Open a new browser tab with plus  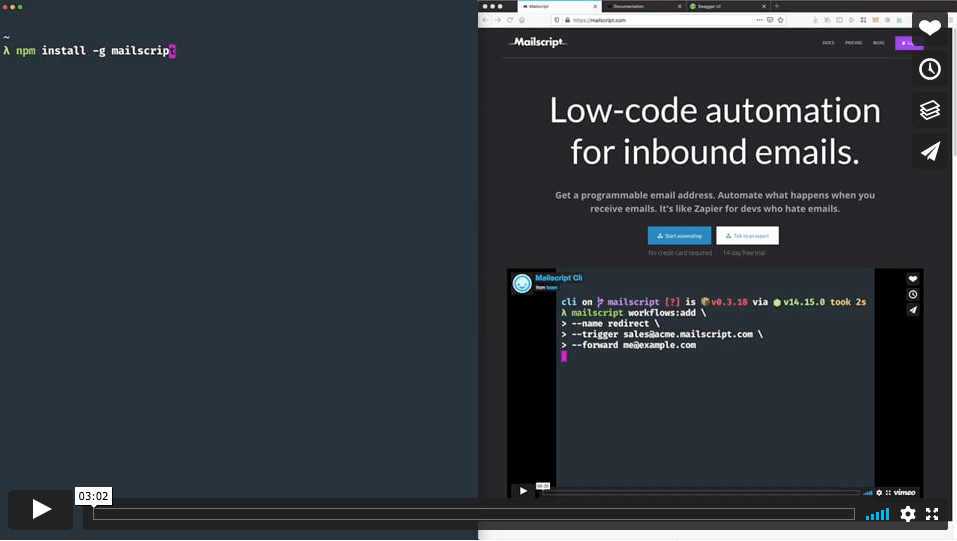pyautogui.click(x=777, y=6)
